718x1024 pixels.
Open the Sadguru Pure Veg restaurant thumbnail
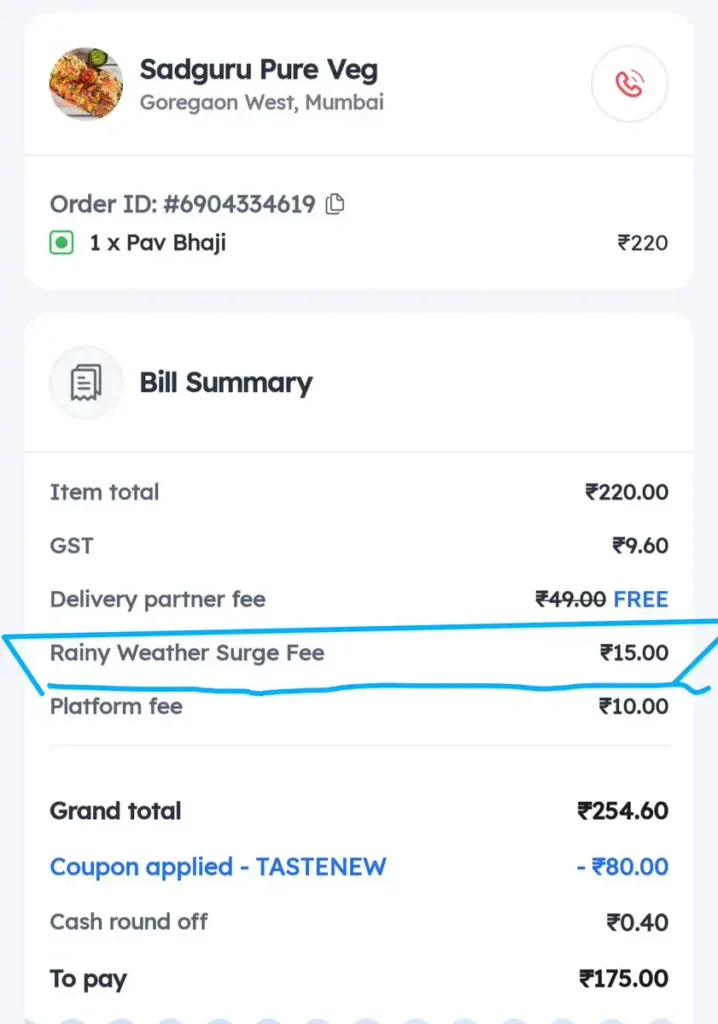click(86, 84)
